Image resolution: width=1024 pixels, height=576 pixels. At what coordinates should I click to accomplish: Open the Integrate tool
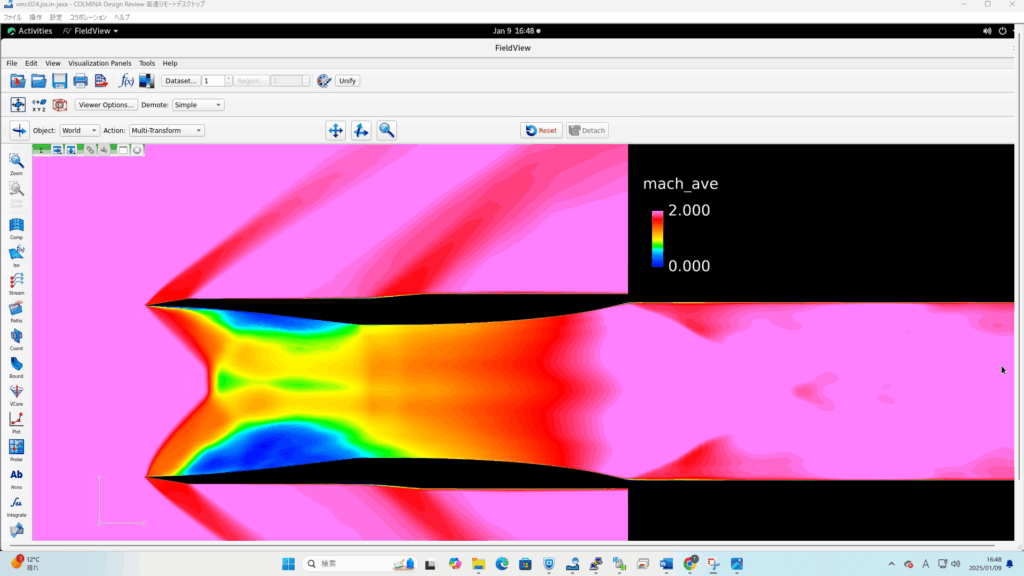pos(17,503)
